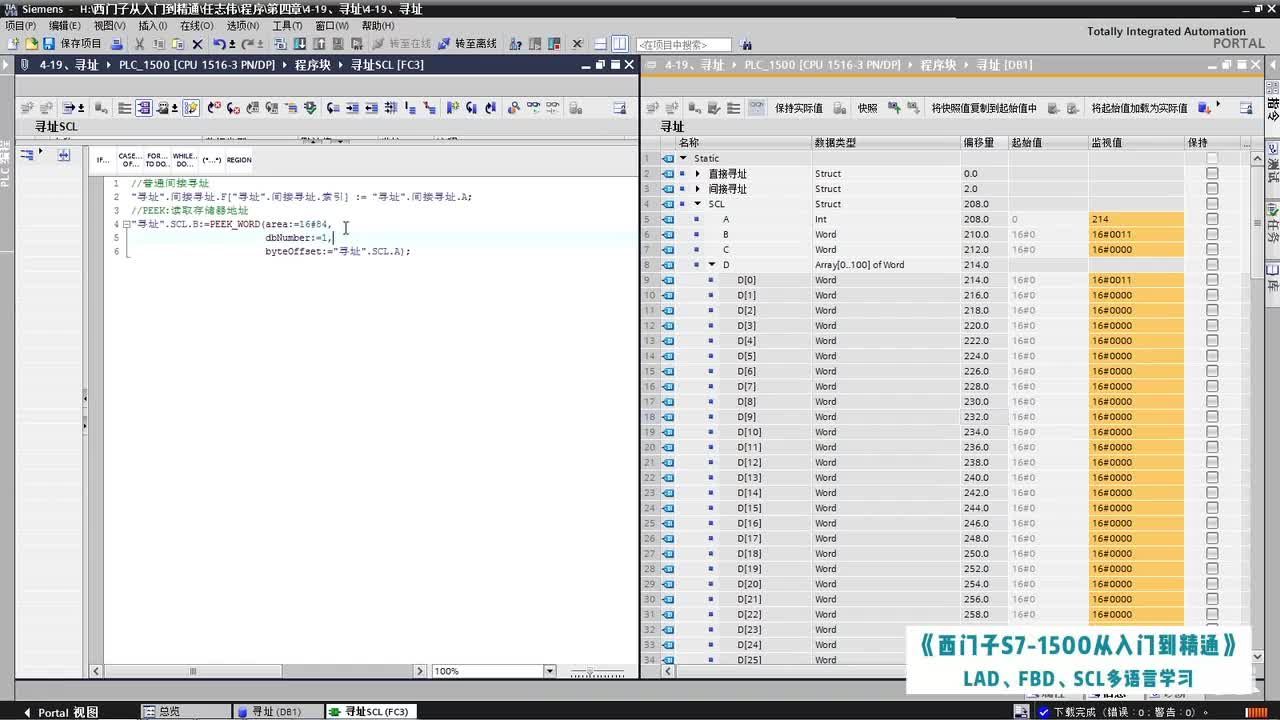Click binoculars search icon beside search field

(746, 44)
